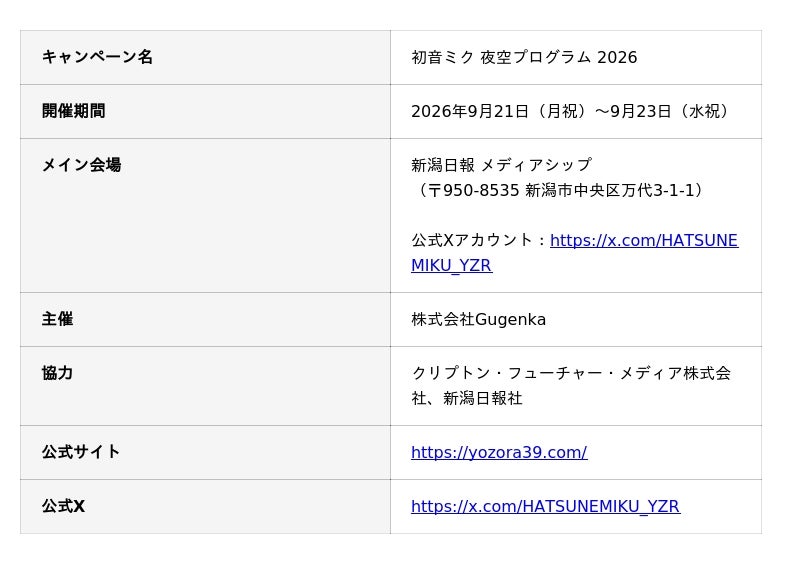This screenshot has height=564, width=800.
Task: Click the メイン会場 header cell
Action: (x=205, y=215)
